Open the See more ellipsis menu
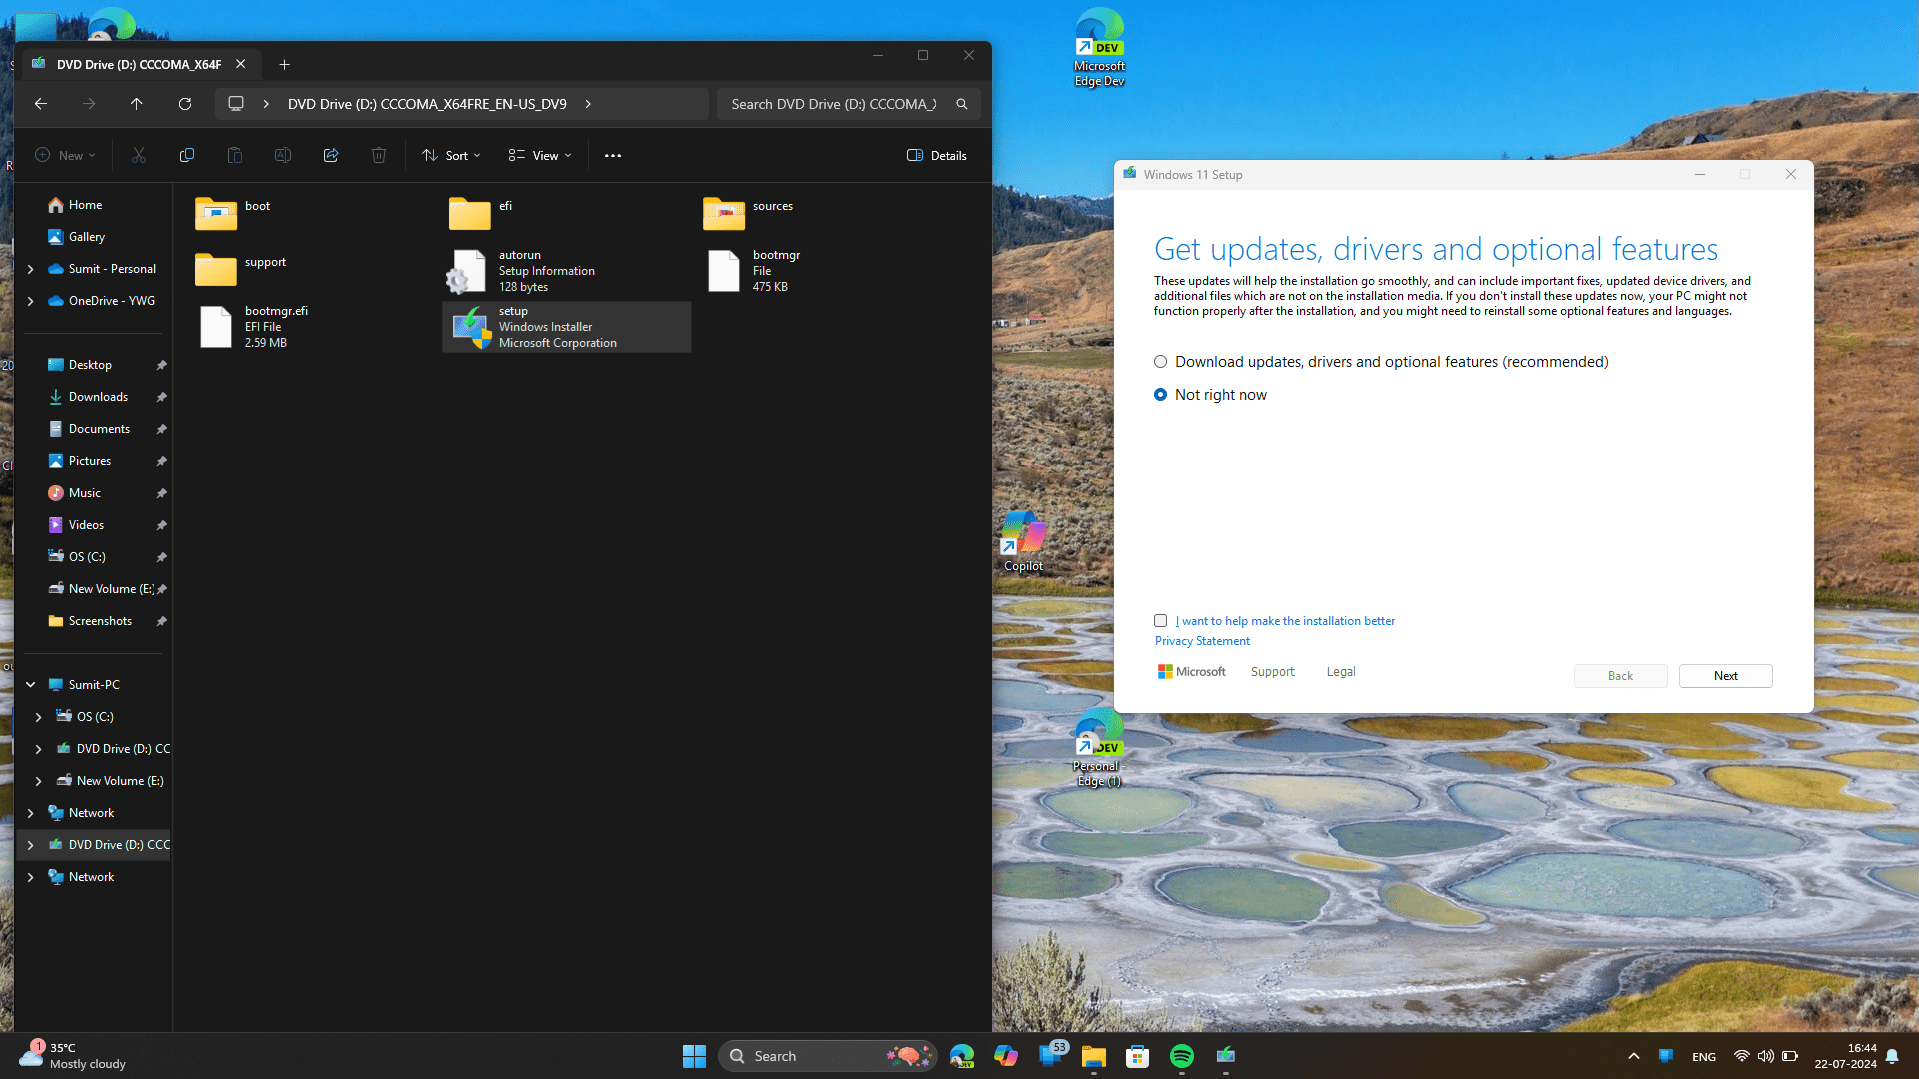The width and height of the screenshot is (1919, 1079). point(612,155)
